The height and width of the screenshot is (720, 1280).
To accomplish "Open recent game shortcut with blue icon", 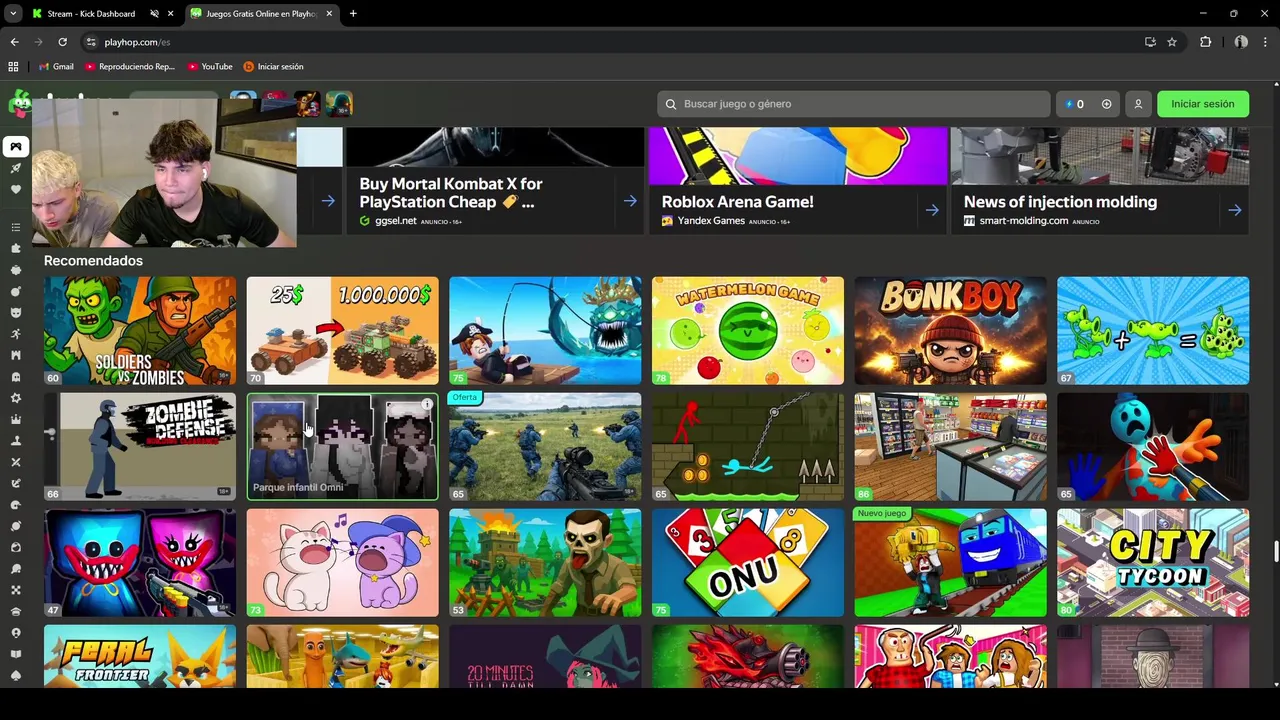I will (243, 103).
